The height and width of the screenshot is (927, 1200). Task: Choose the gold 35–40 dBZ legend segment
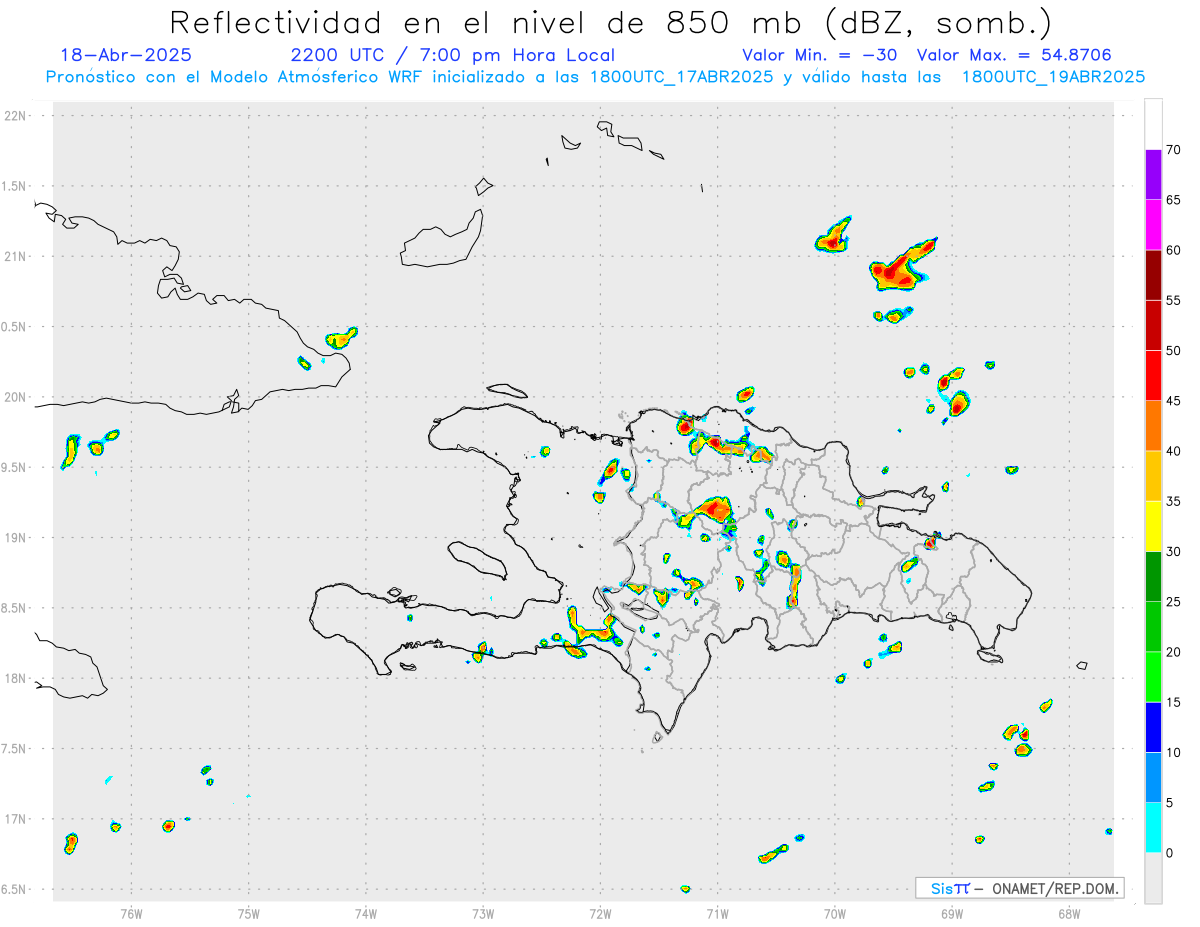point(1153,476)
